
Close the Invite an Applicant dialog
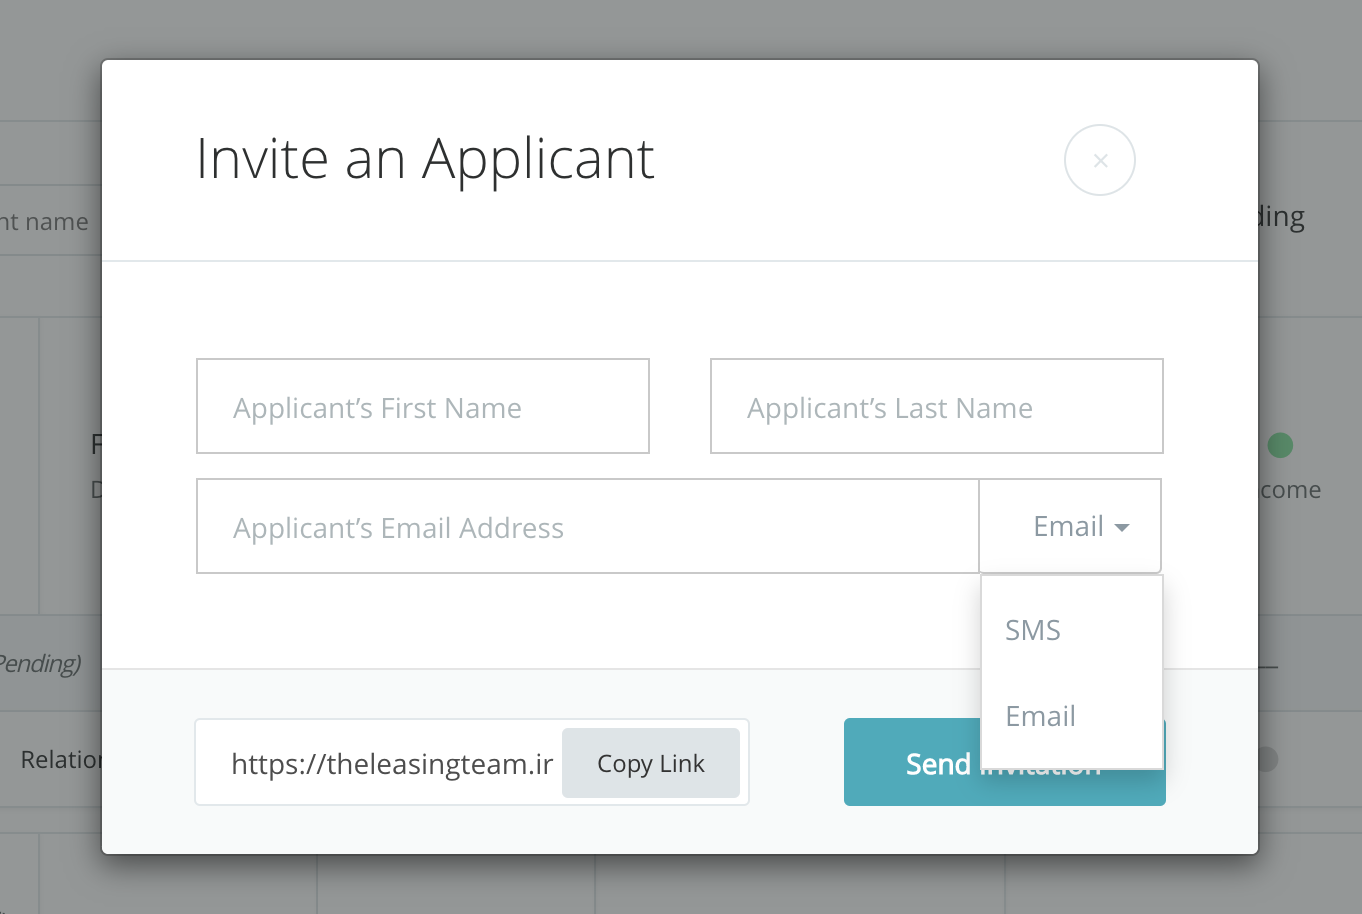(1100, 160)
